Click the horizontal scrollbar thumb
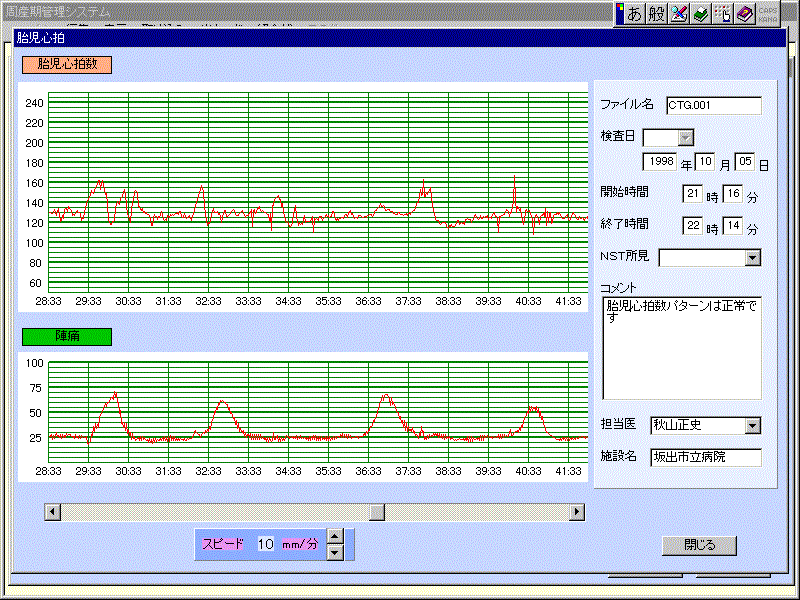 (x=377, y=512)
